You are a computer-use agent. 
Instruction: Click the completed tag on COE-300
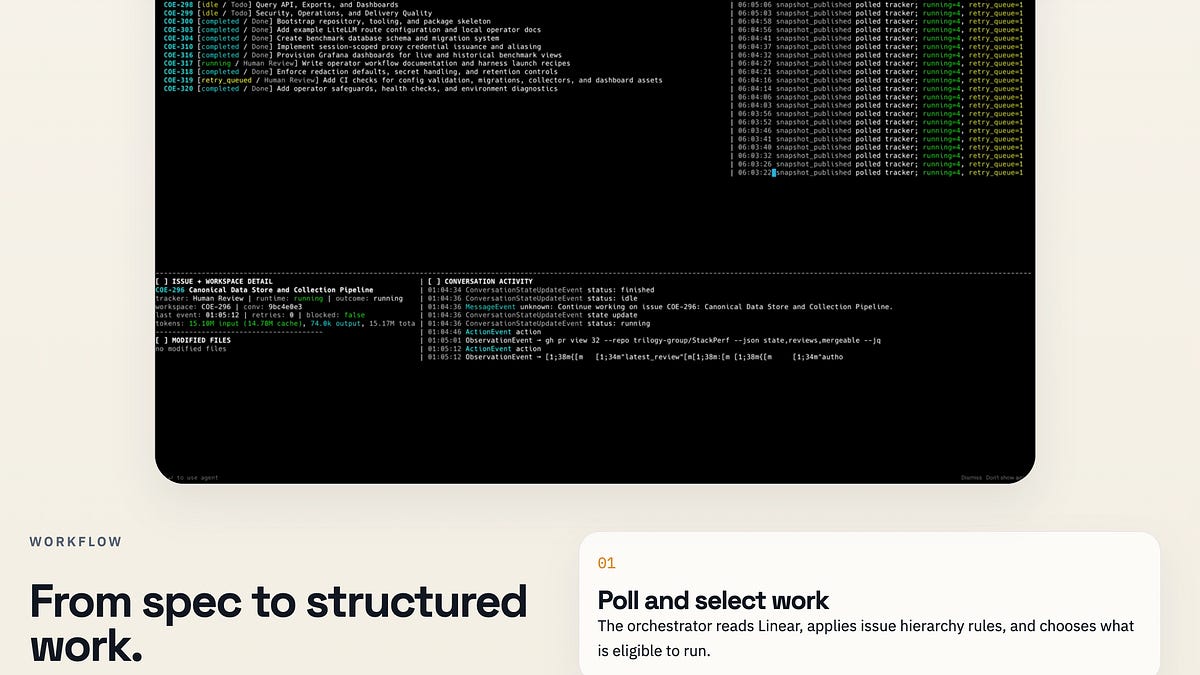(x=223, y=21)
